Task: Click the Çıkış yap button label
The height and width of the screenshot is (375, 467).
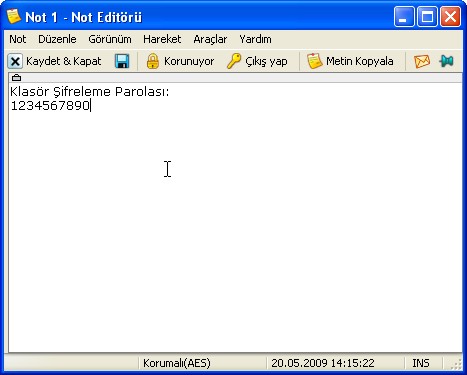Action: click(x=266, y=61)
